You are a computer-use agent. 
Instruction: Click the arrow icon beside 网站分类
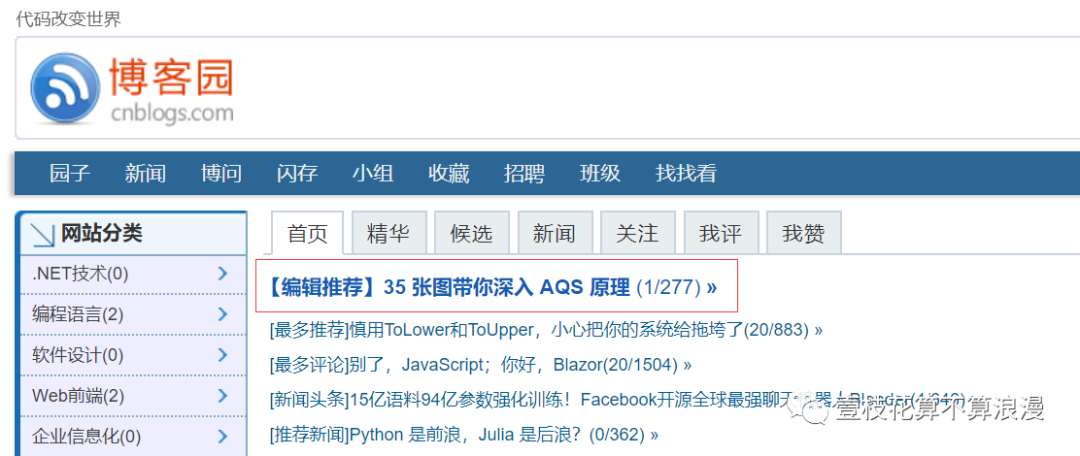(x=43, y=234)
